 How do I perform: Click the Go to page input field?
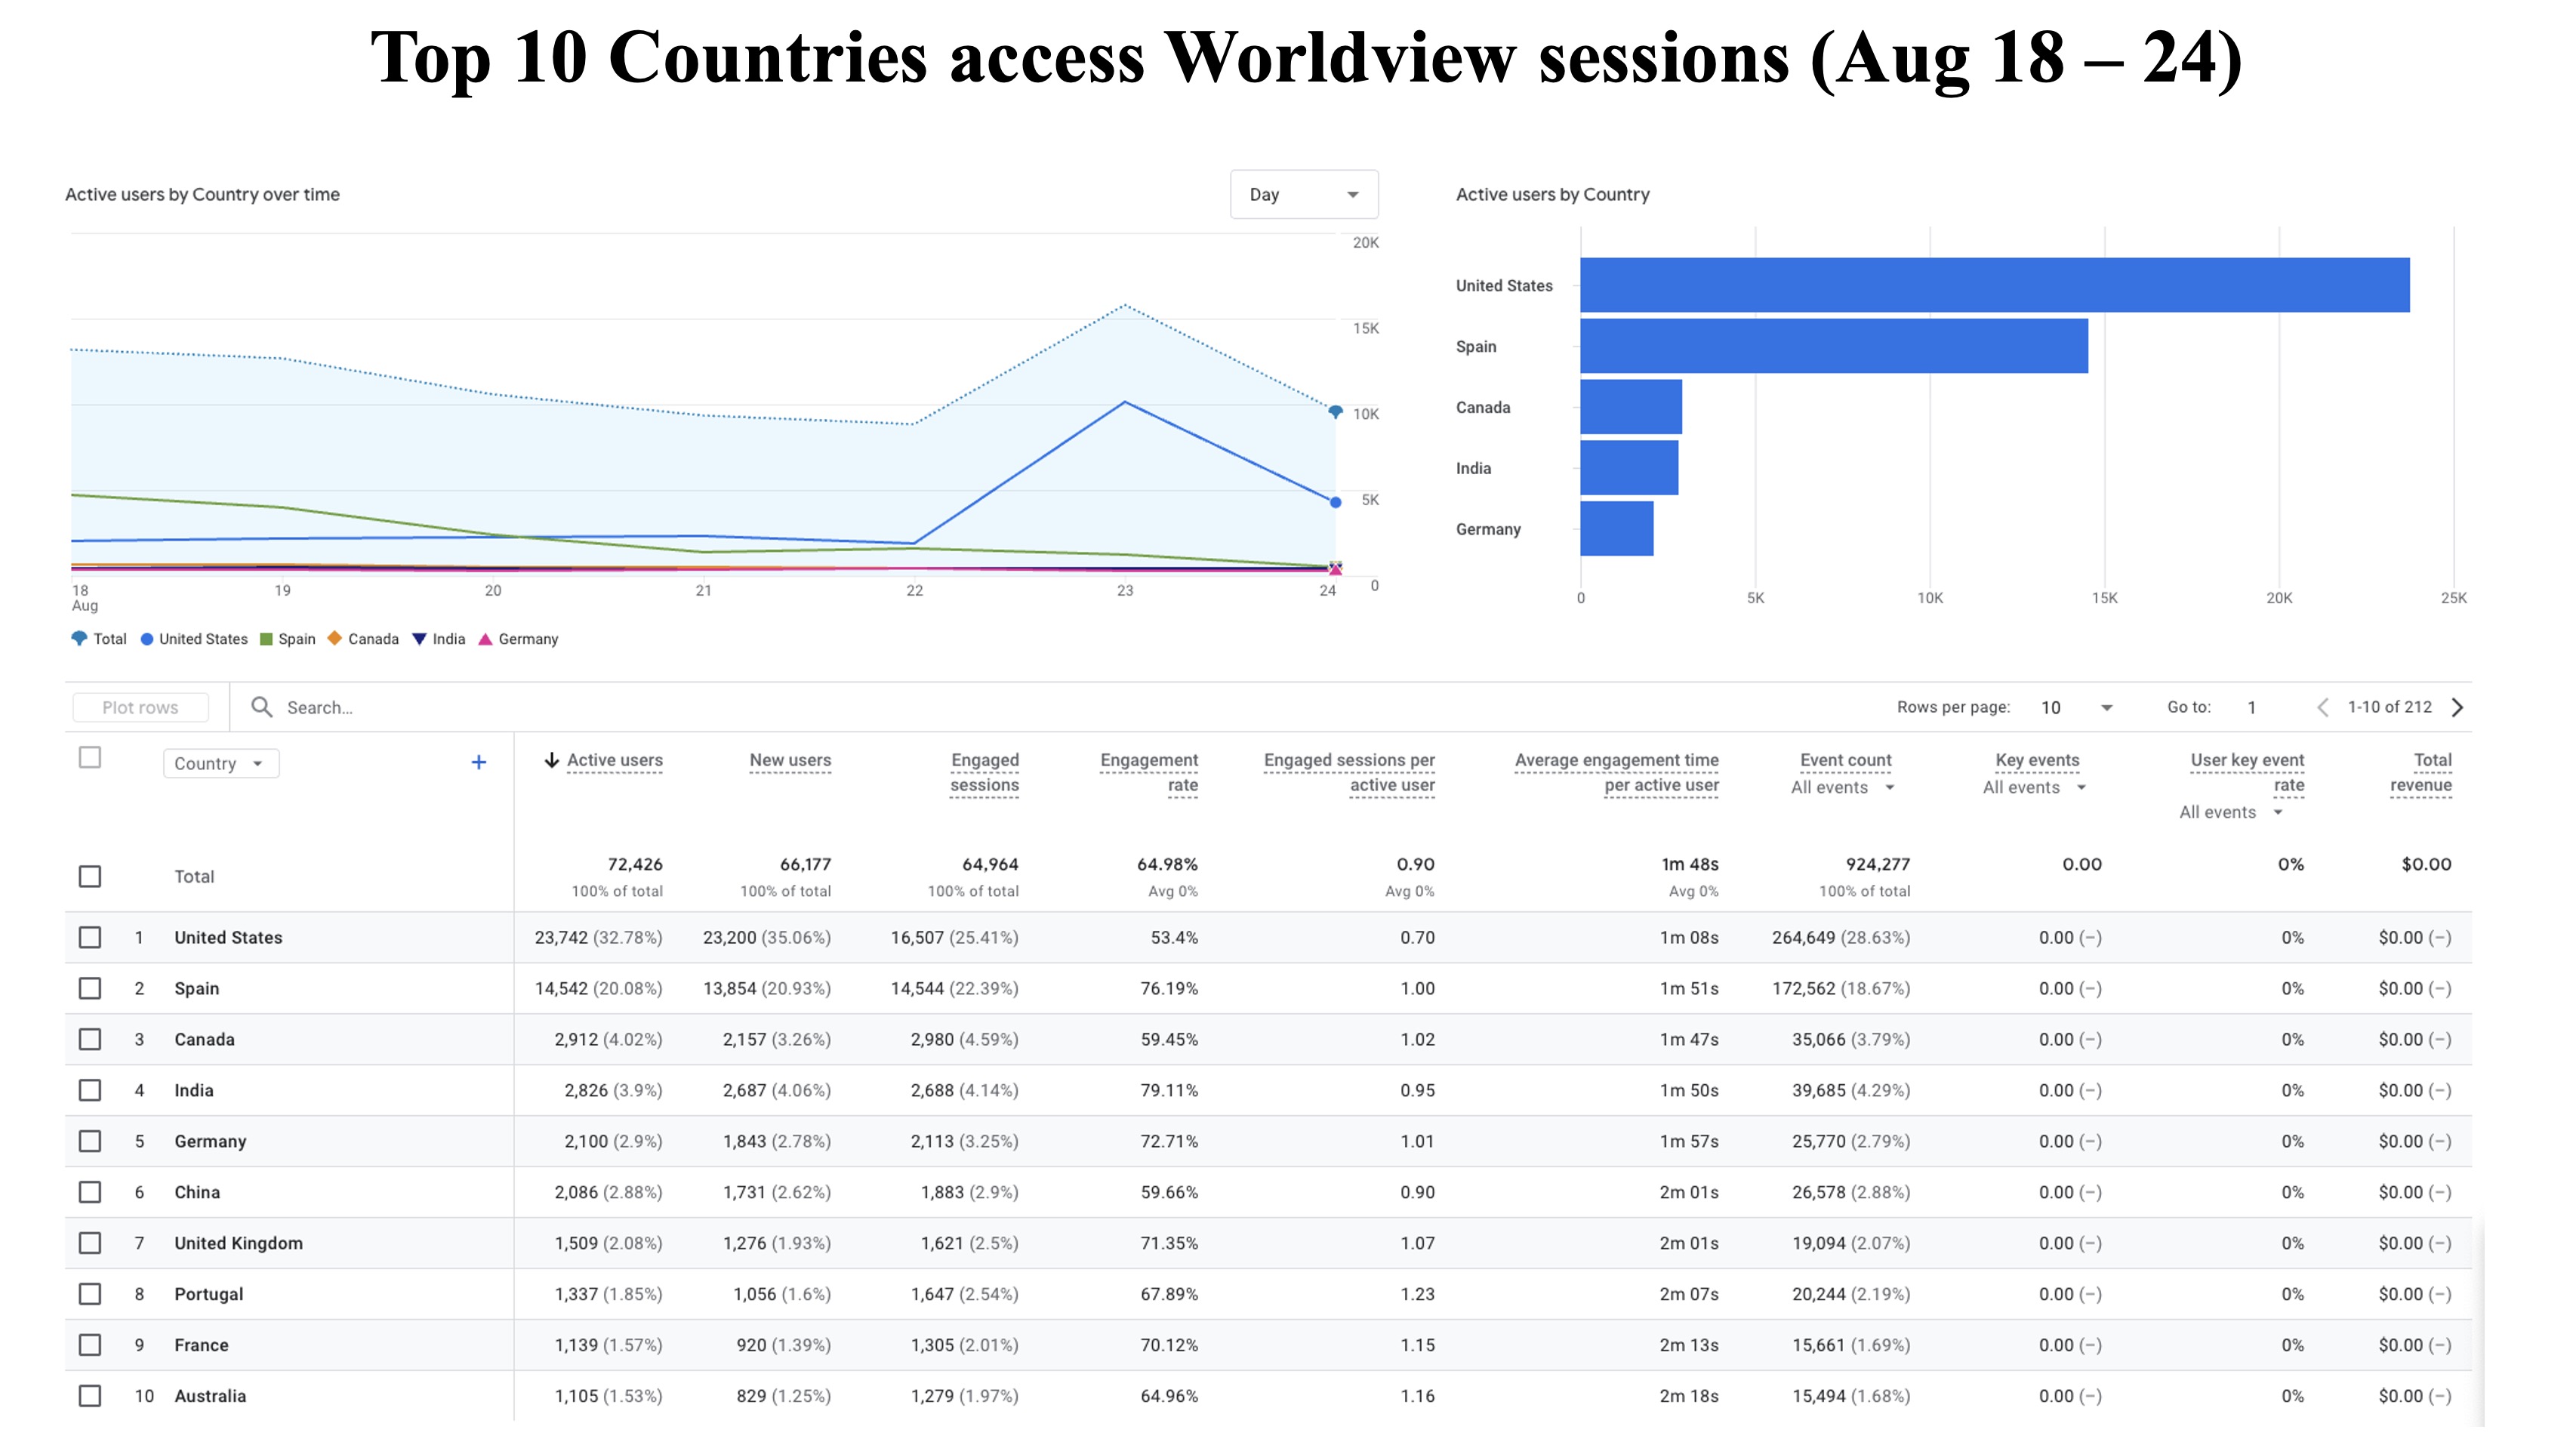click(2252, 707)
